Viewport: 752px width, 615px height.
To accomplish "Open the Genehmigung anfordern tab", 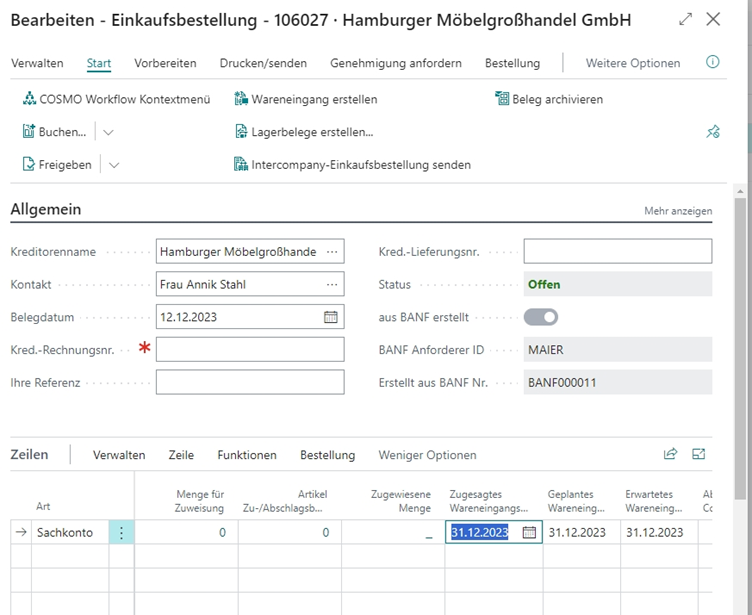I will tap(396, 63).
